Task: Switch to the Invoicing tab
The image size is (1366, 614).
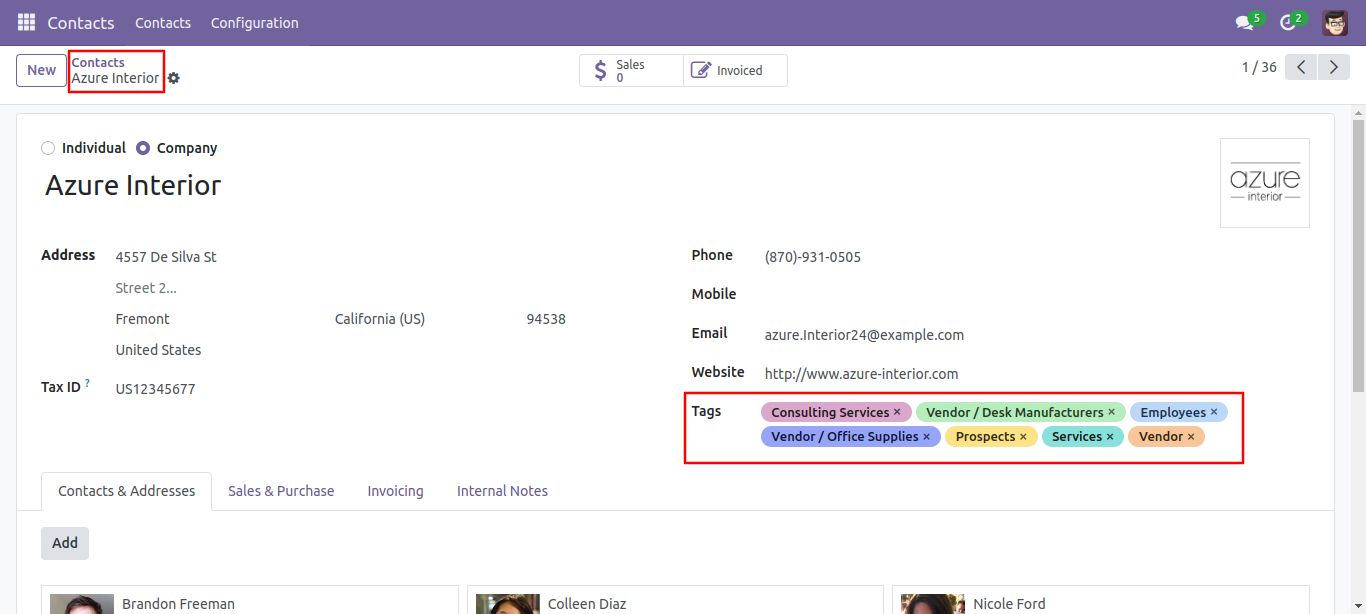Action: tap(395, 491)
